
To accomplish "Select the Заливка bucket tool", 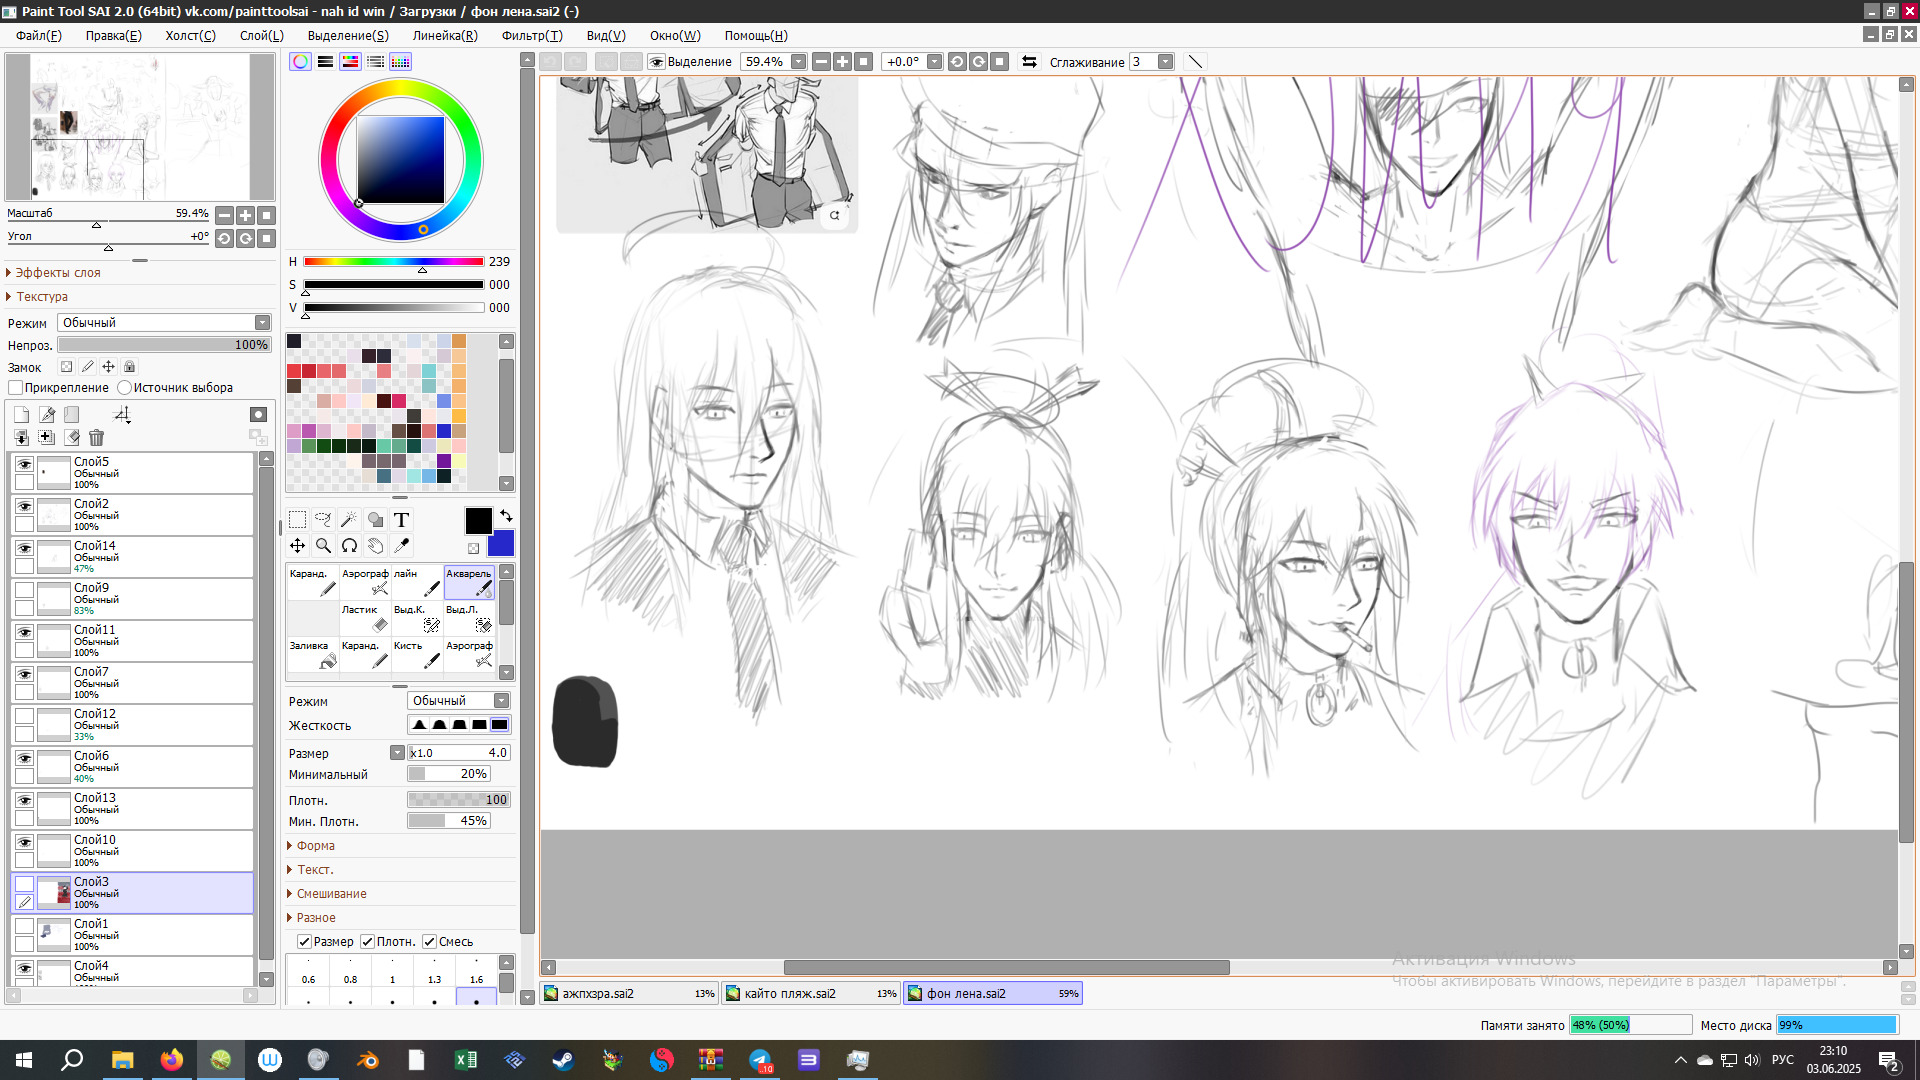I will [313, 654].
